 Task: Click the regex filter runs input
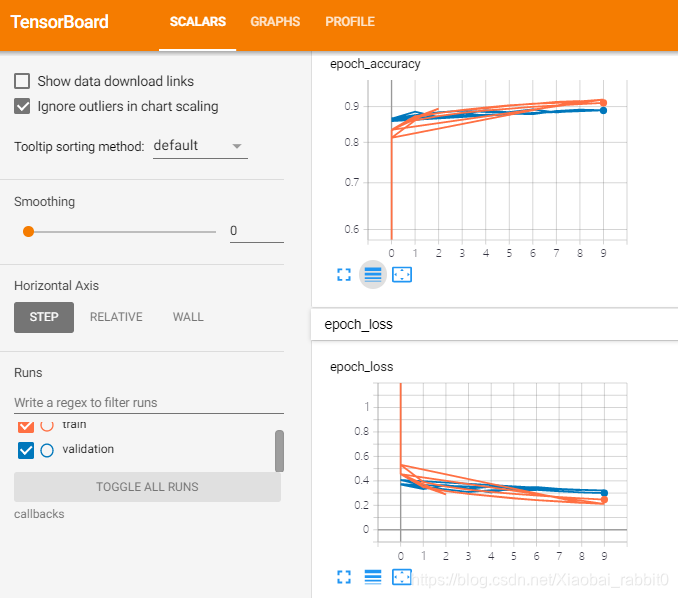pos(149,403)
